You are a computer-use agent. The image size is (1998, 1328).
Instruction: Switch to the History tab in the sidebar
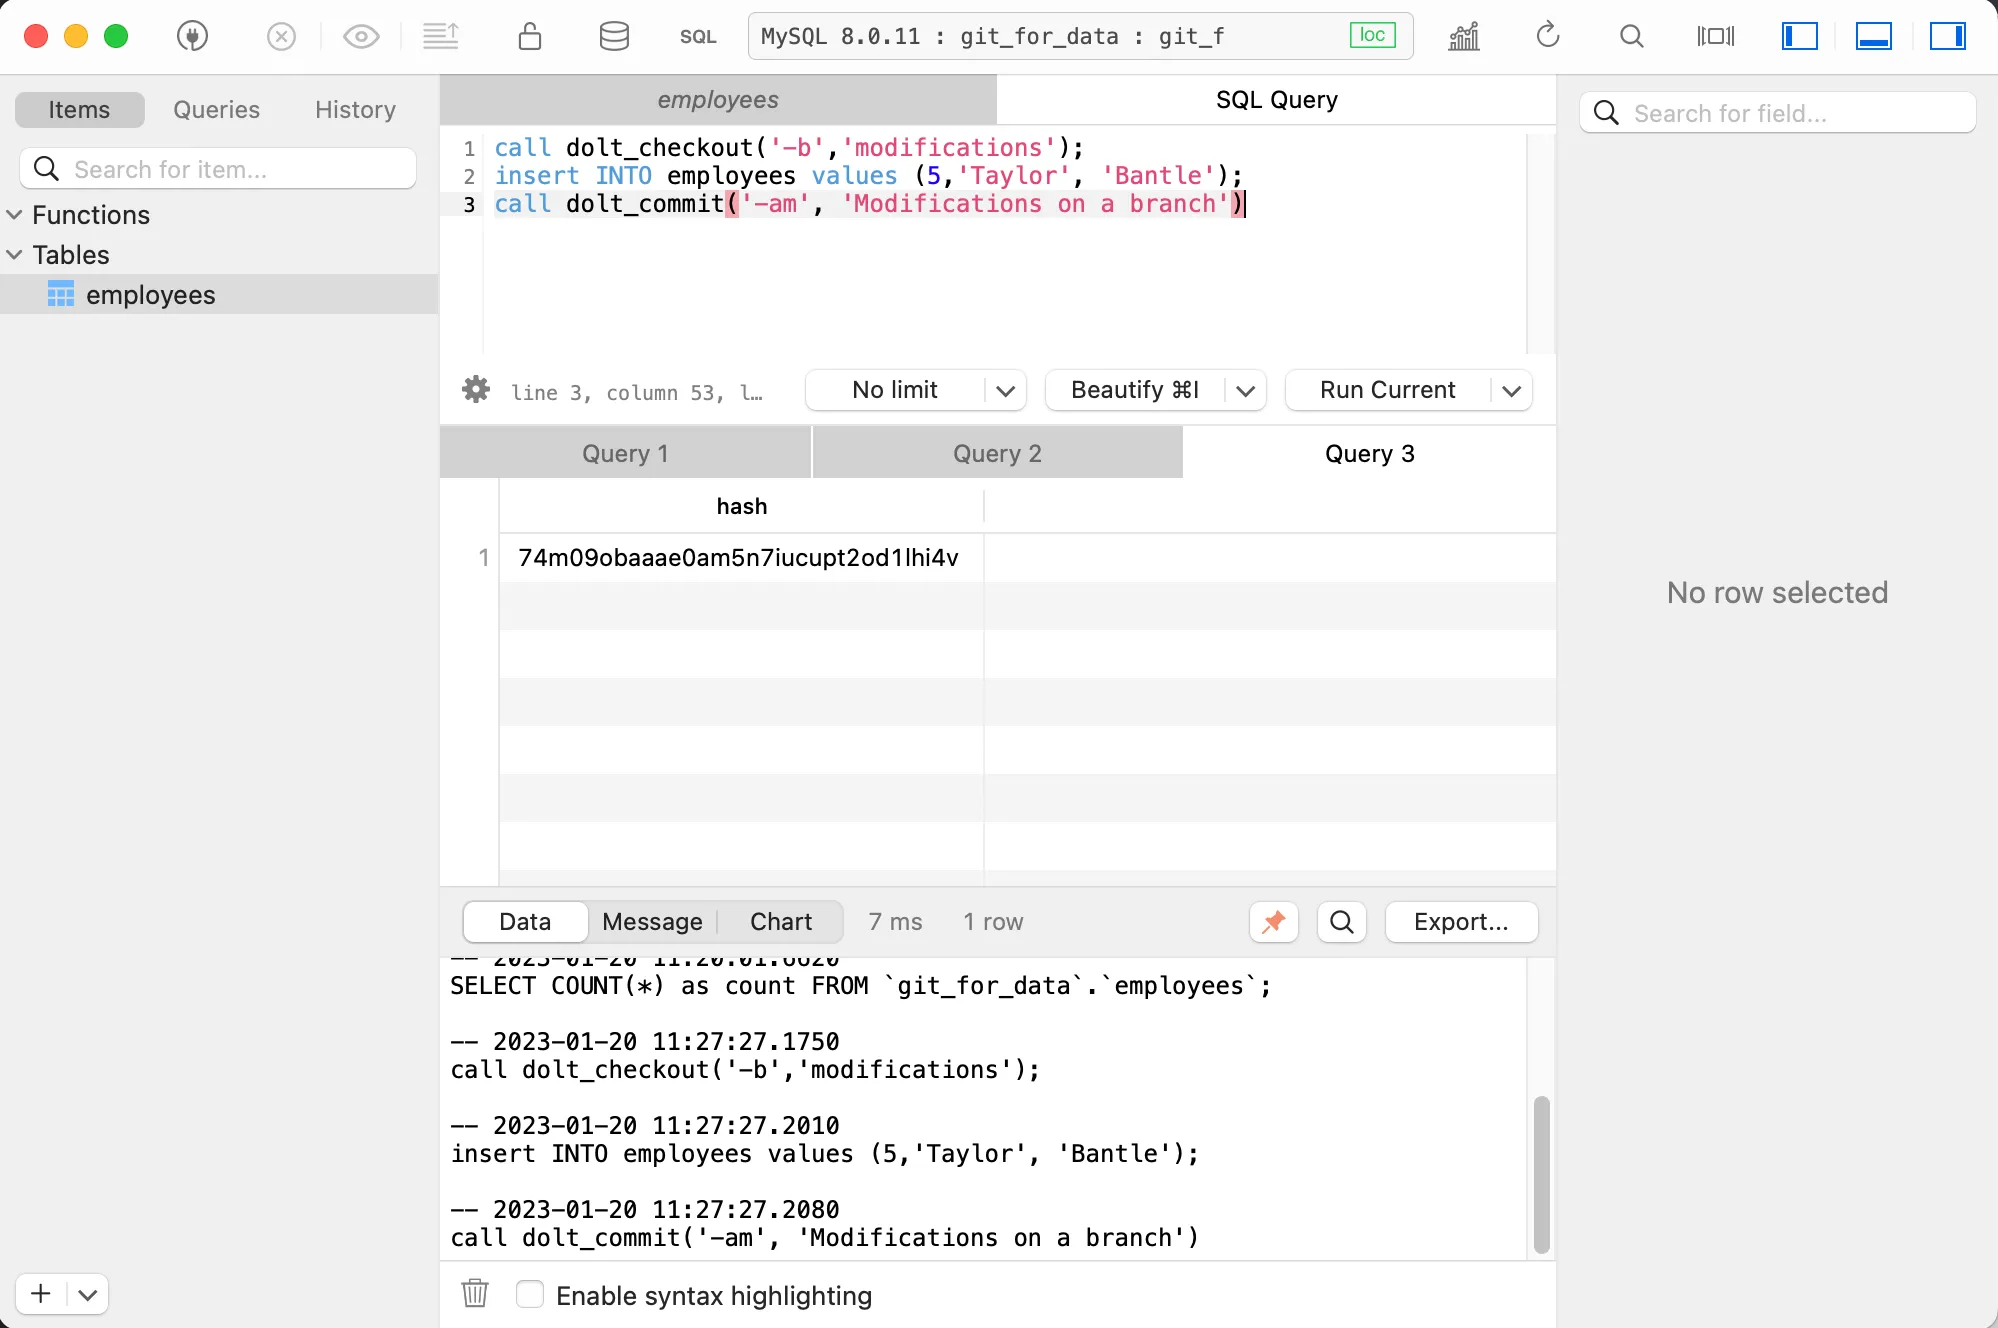(354, 109)
